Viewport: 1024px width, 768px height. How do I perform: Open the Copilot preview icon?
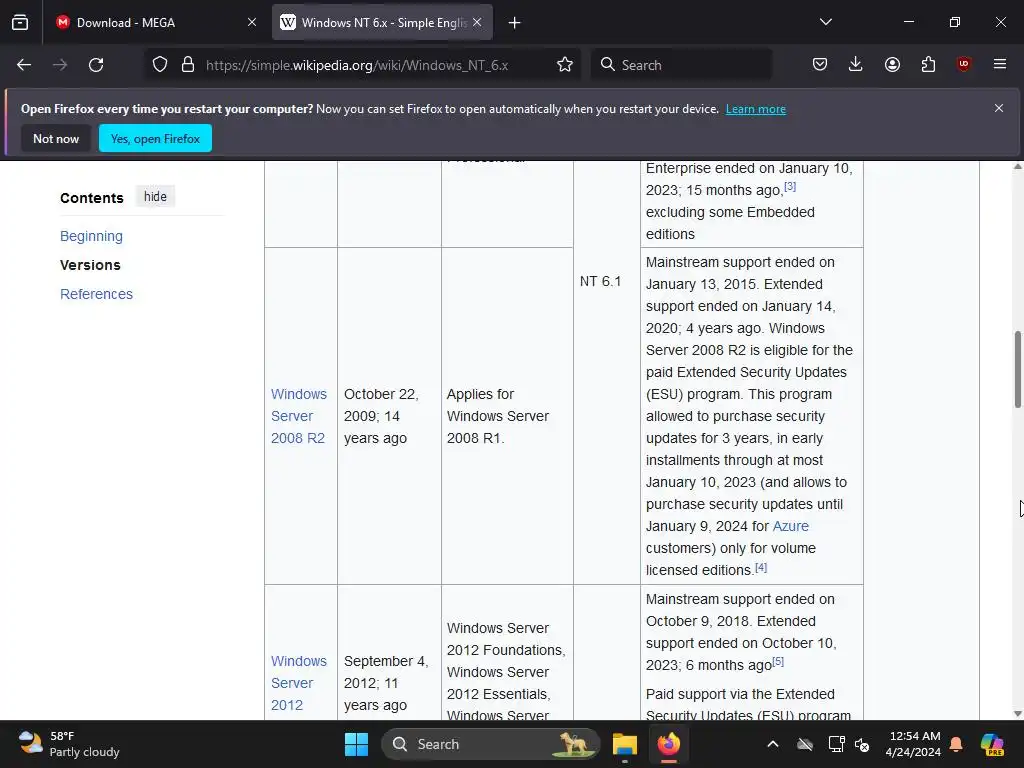coord(992,744)
